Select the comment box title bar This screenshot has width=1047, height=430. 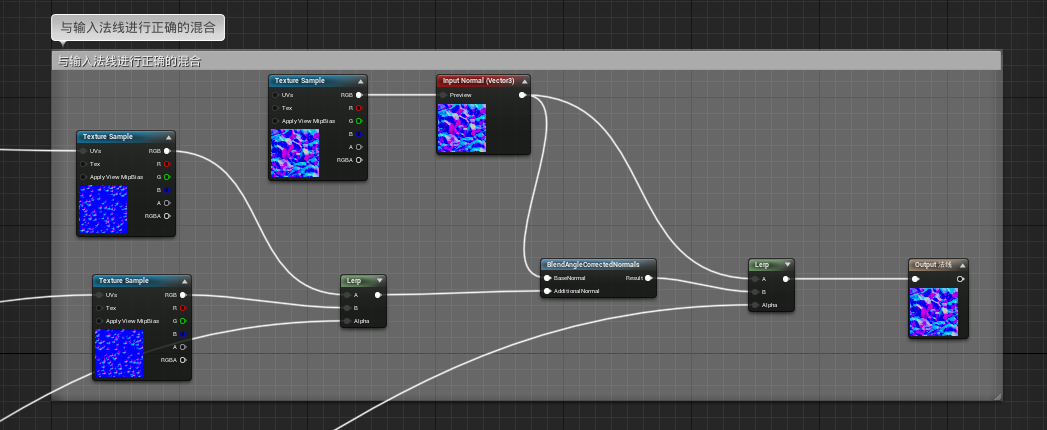[x=526, y=61]
